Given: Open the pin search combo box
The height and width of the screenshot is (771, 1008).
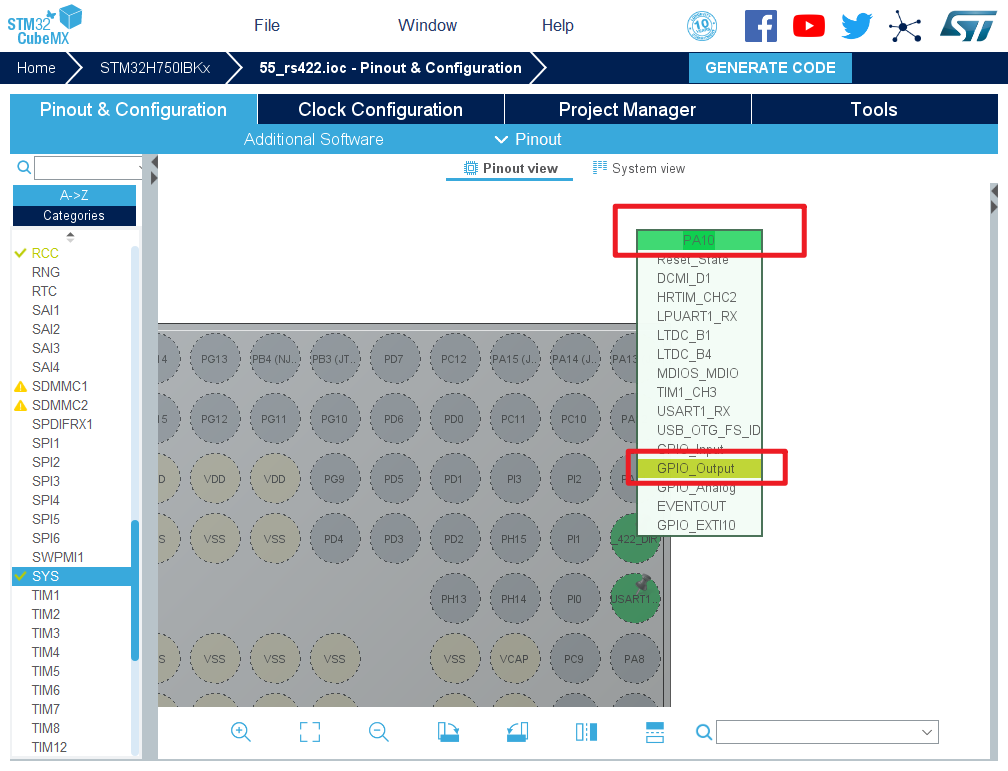Looking at the screenshot, I should tap(827, 733).
